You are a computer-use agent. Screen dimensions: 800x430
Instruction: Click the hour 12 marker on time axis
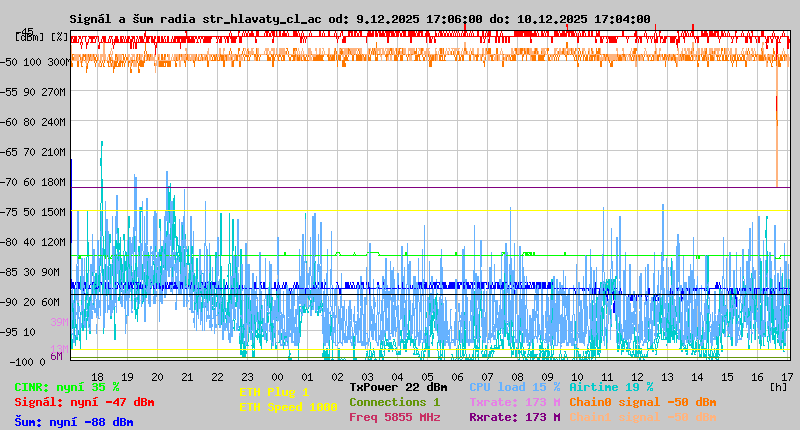(x=638, y=376)
